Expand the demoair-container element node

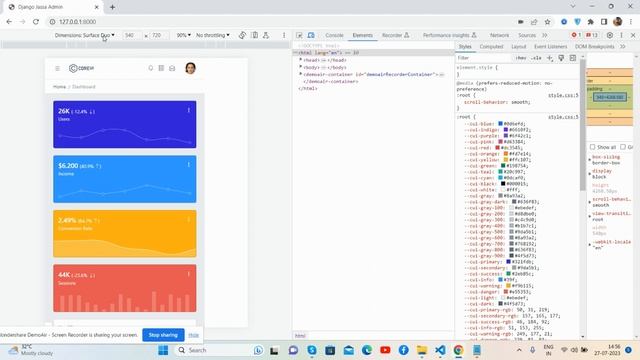click(x=301, y=74)
